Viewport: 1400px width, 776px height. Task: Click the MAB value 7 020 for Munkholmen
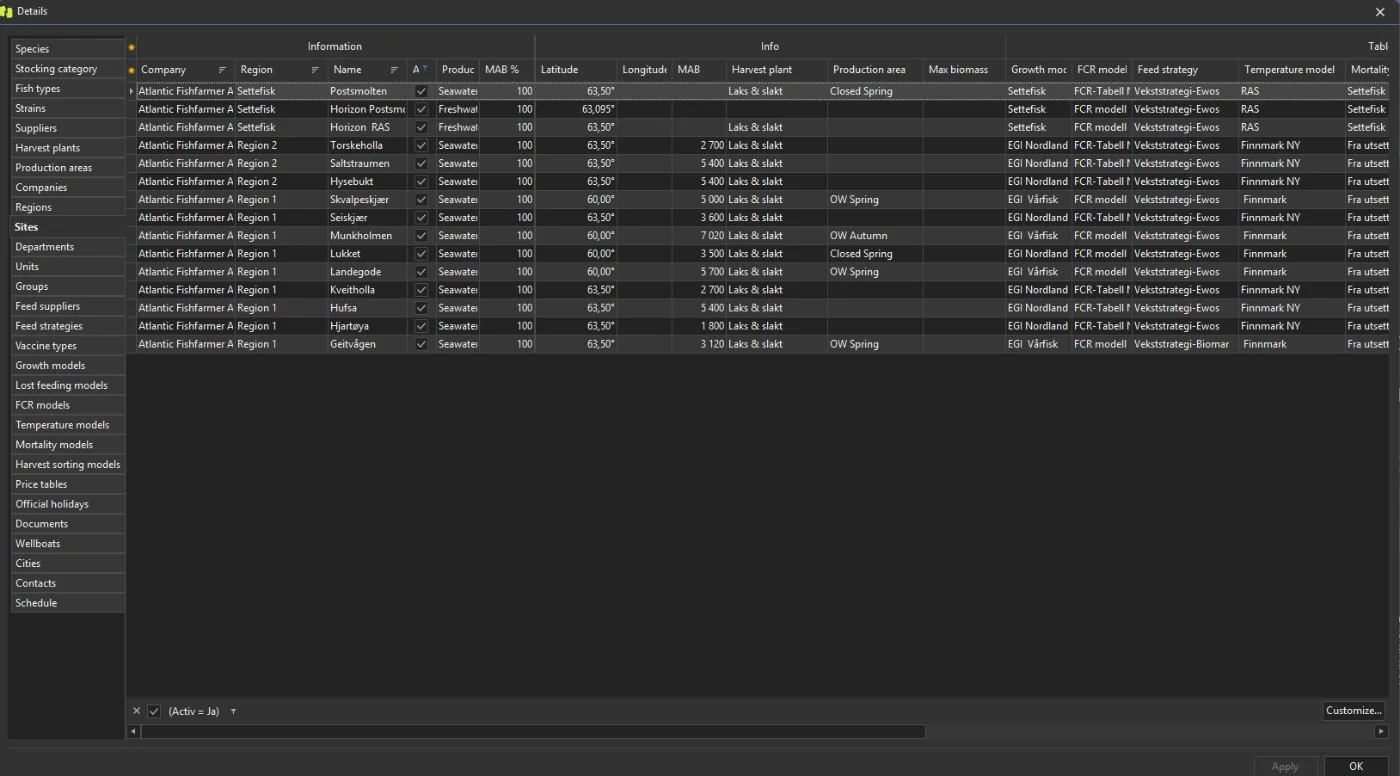point(699,236)
